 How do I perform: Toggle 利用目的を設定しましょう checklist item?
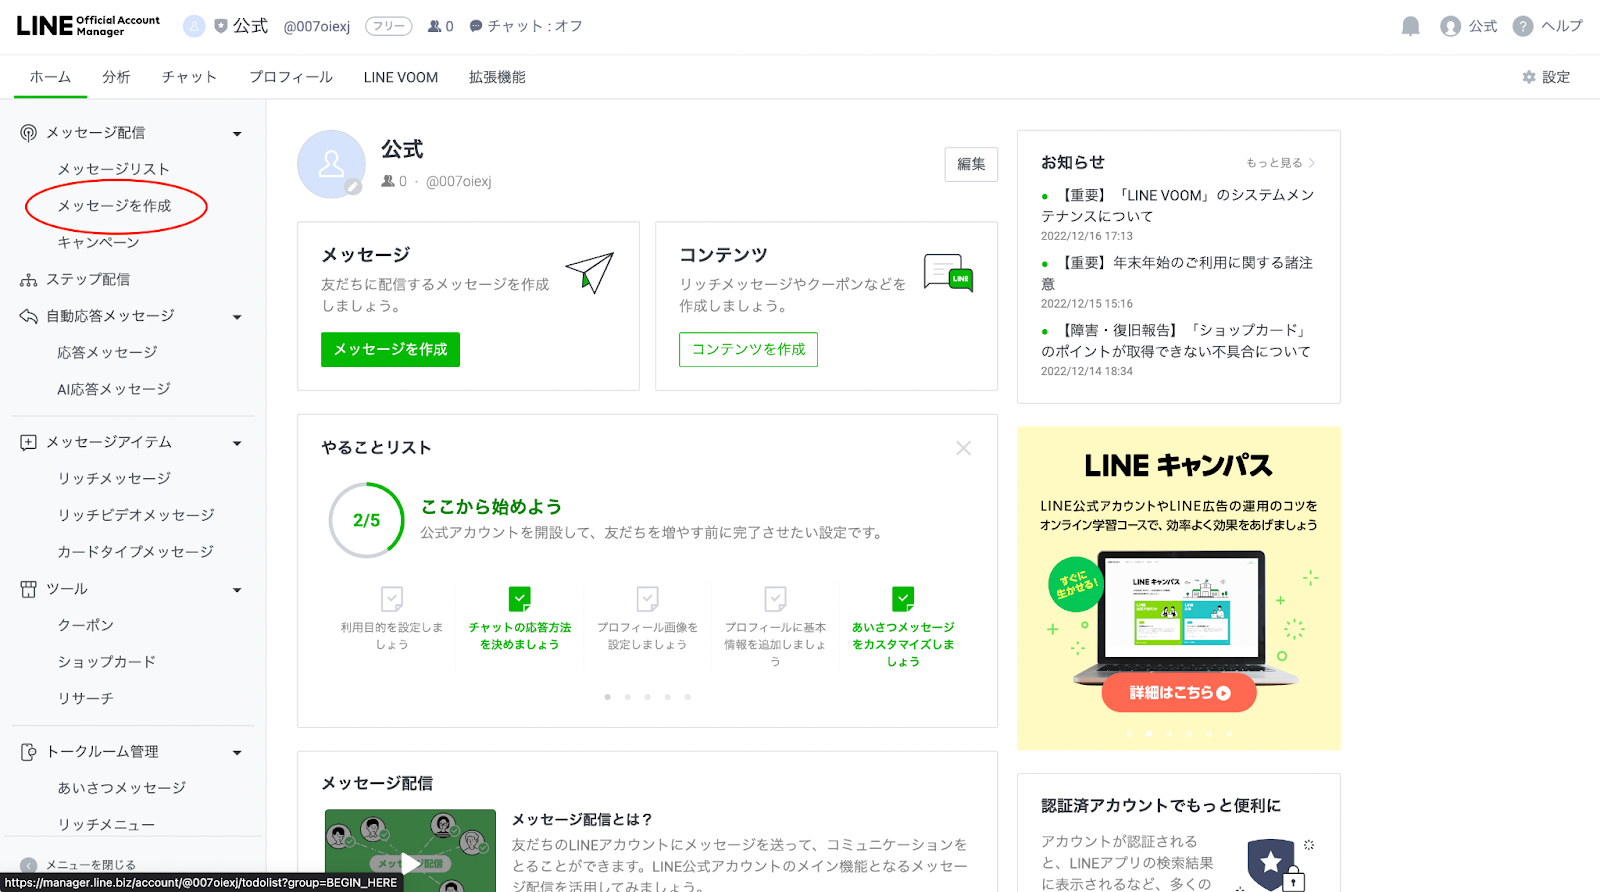(x=392, y=599)
